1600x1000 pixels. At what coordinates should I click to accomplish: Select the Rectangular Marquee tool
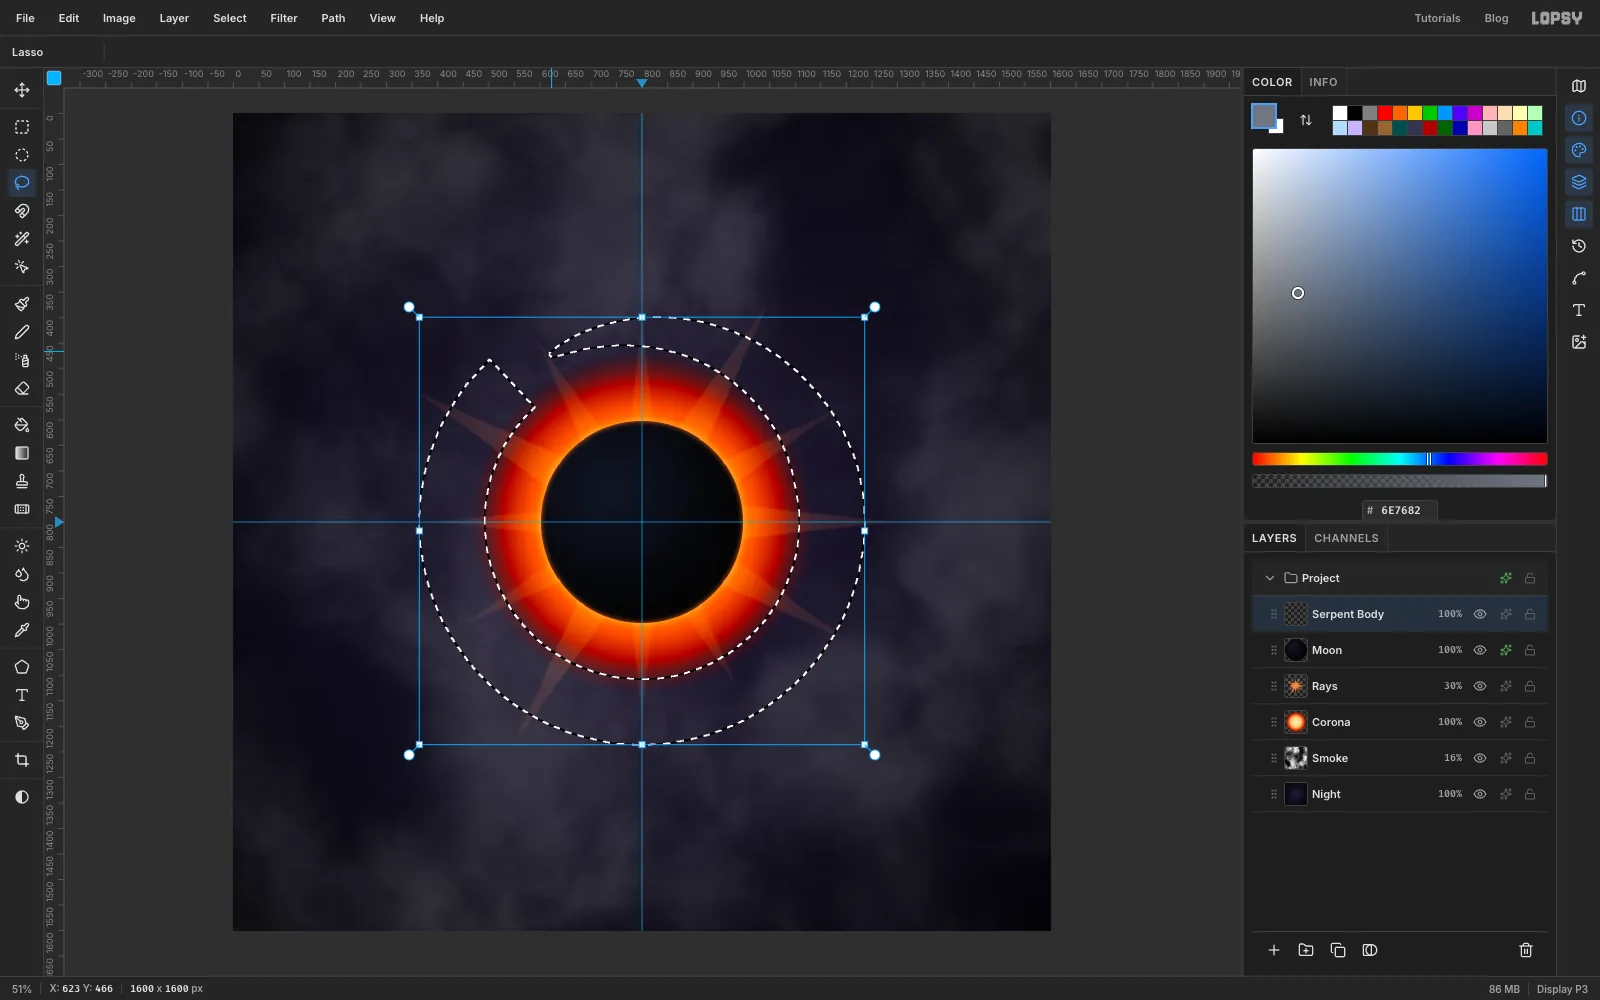click(x=22, y=127)
